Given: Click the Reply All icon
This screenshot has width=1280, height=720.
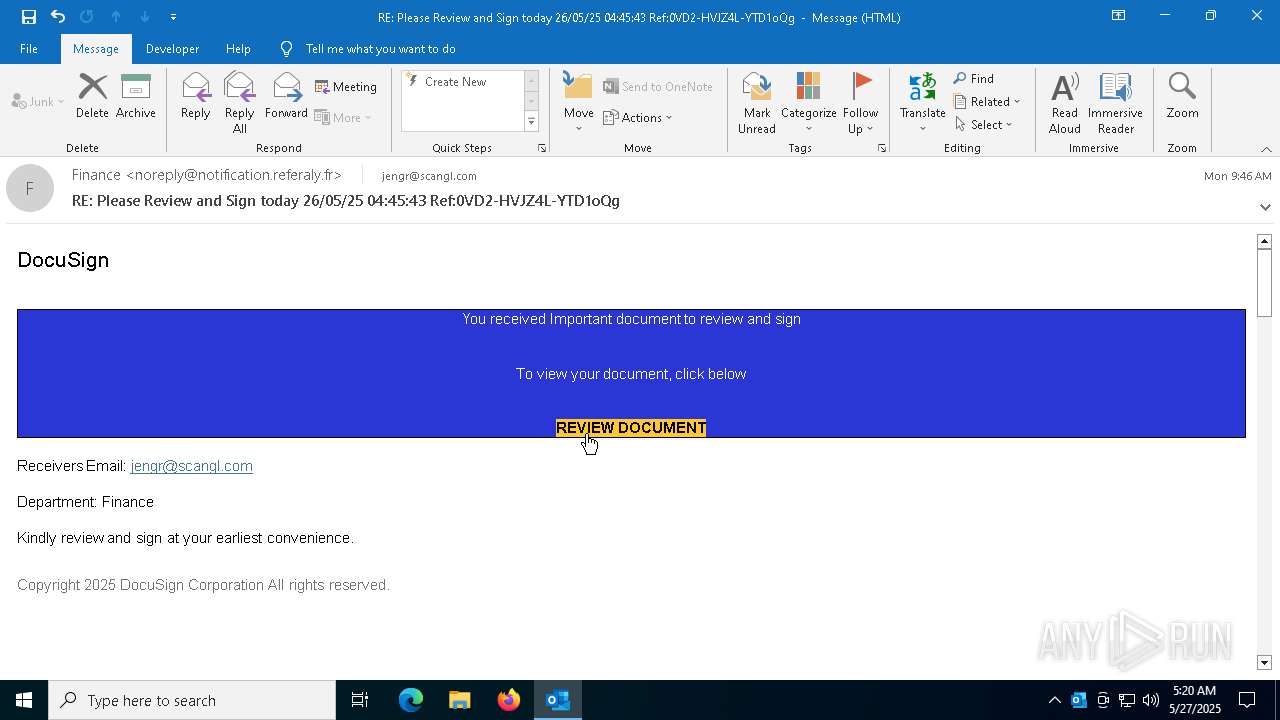Looking at the screenshot, I should (x=239, y=103).
